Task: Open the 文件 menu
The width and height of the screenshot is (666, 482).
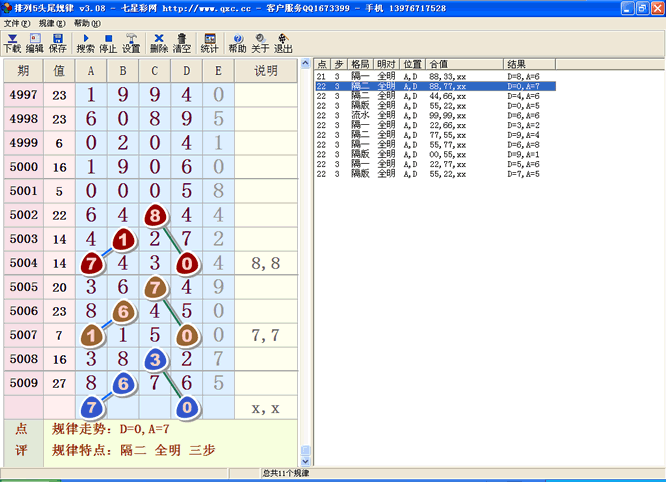Action: pos(17,23)
